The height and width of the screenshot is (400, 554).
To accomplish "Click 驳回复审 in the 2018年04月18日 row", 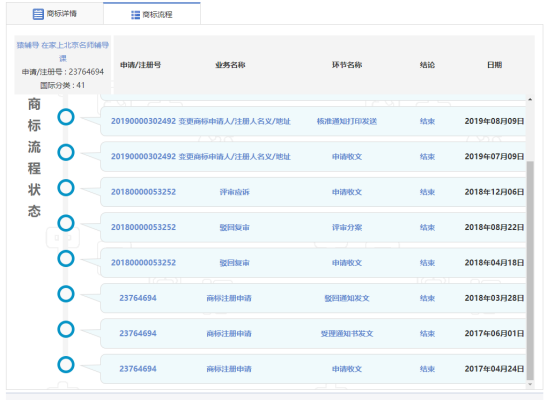I will click(x=235, y=263).
